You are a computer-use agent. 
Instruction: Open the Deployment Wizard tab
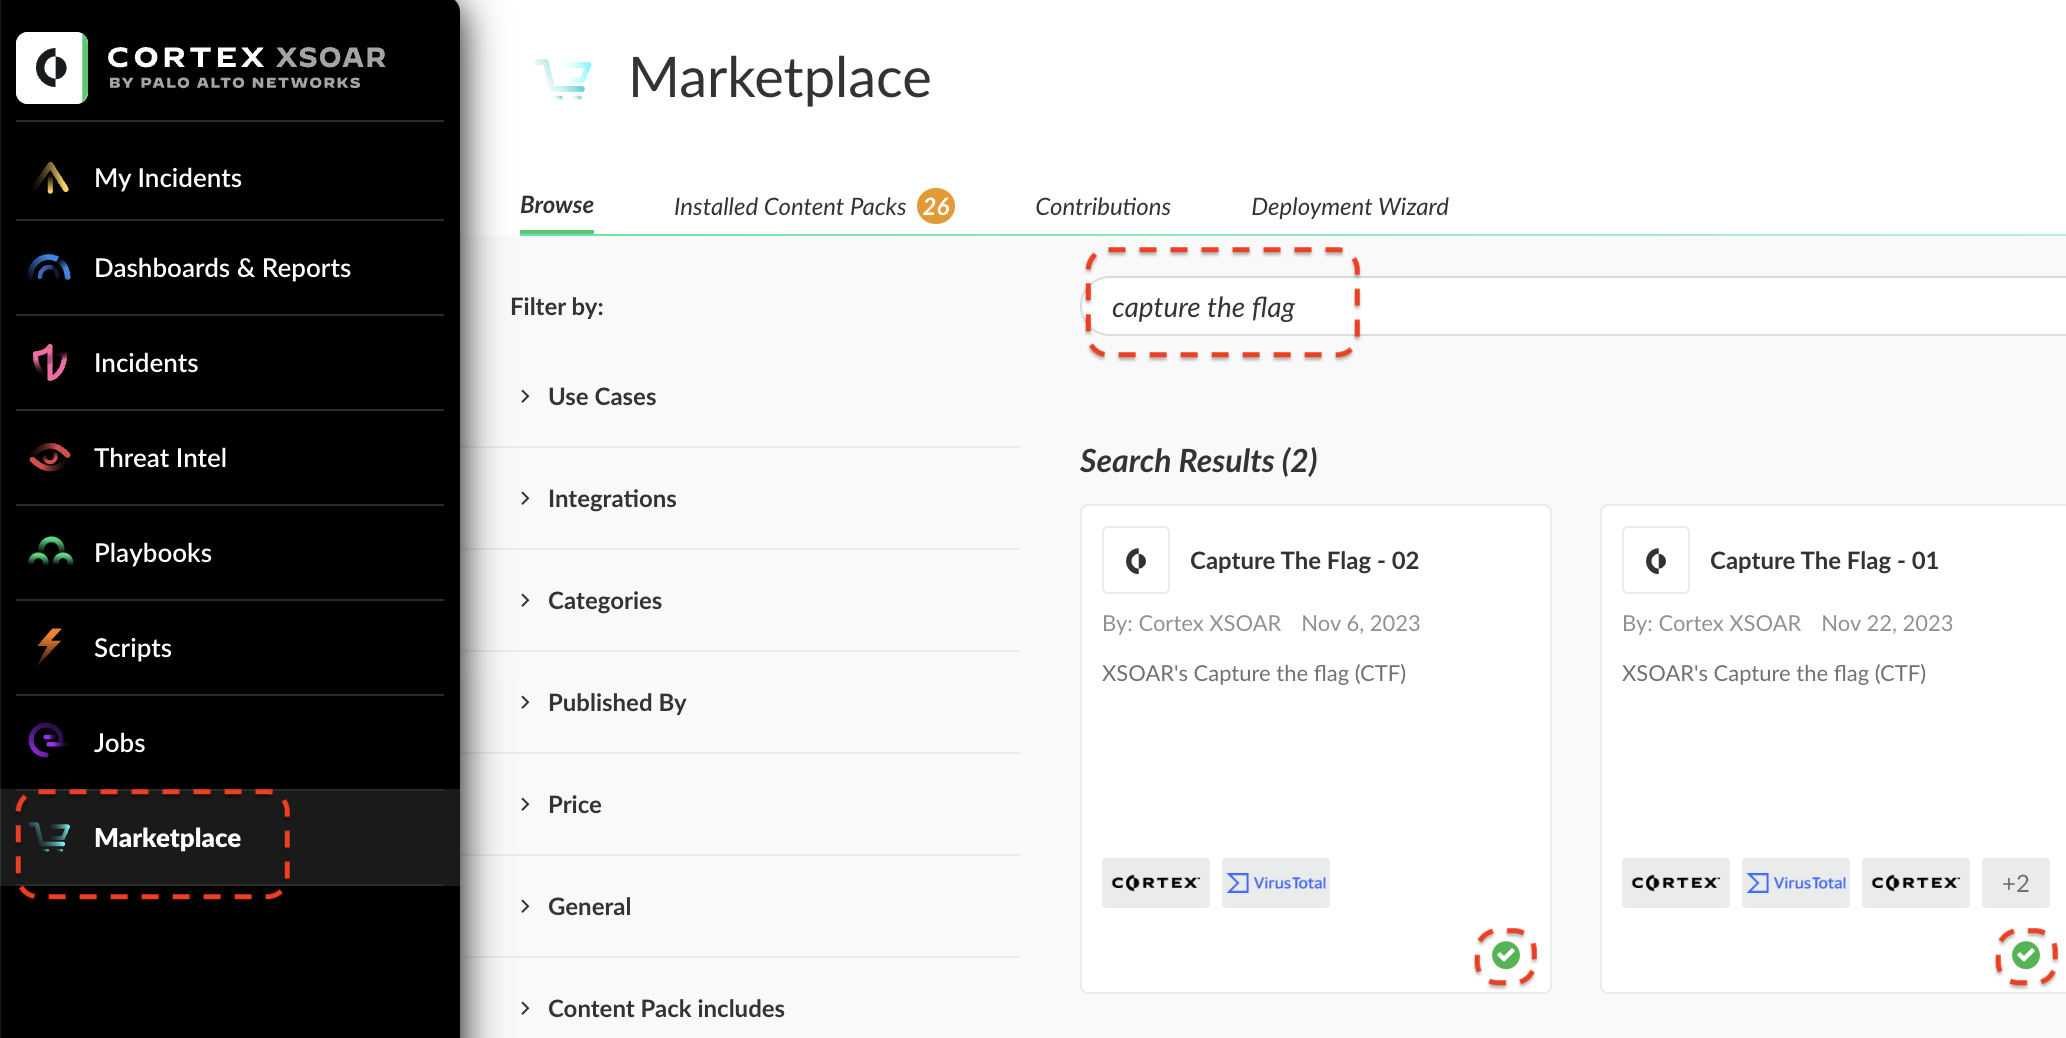coord(1349,207)
